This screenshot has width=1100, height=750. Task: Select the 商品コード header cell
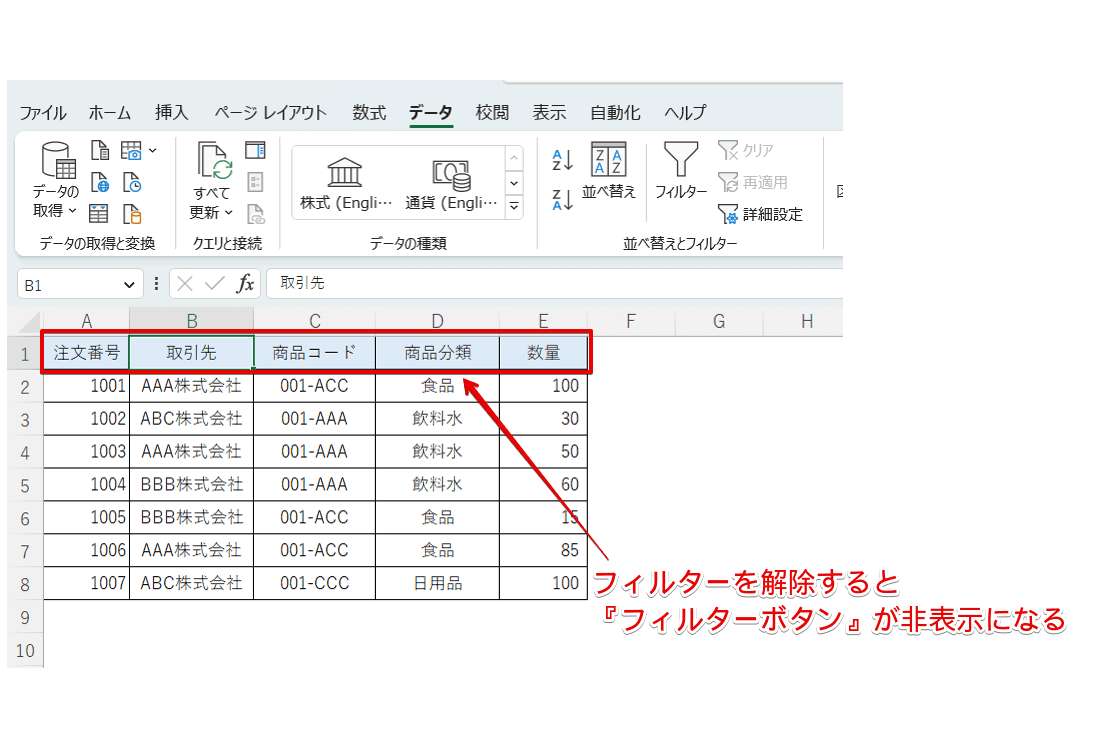click(x=314, y=353)
